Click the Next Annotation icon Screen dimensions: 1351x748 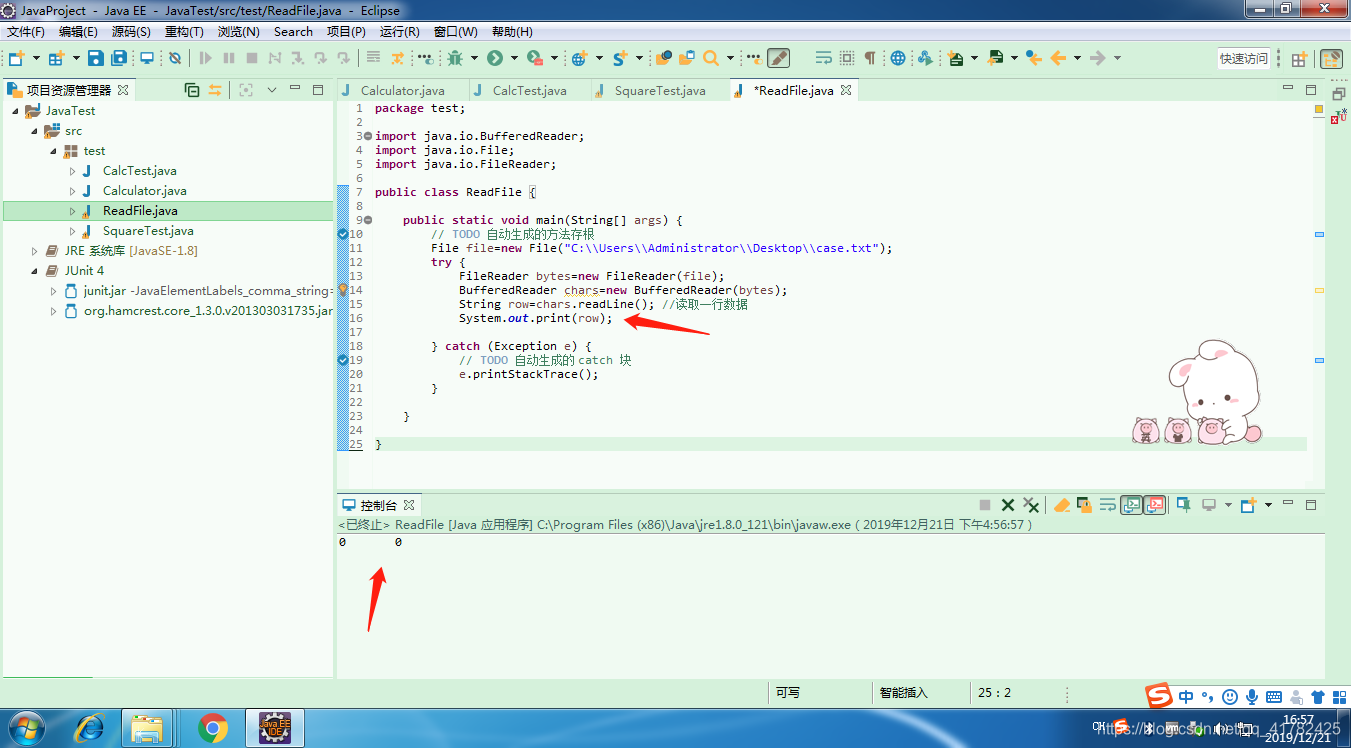pos(957,58)
